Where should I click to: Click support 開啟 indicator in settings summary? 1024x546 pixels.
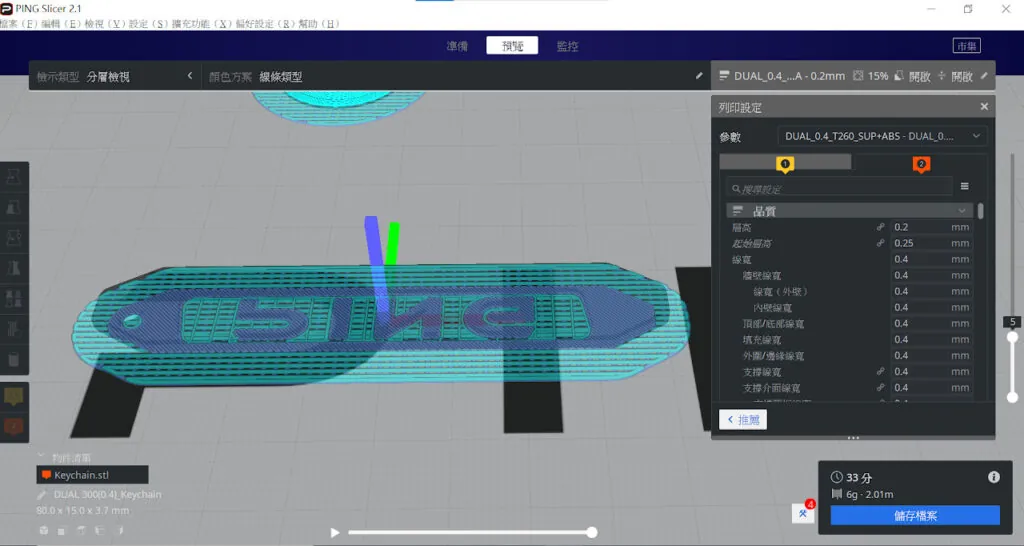pos(912,76)
